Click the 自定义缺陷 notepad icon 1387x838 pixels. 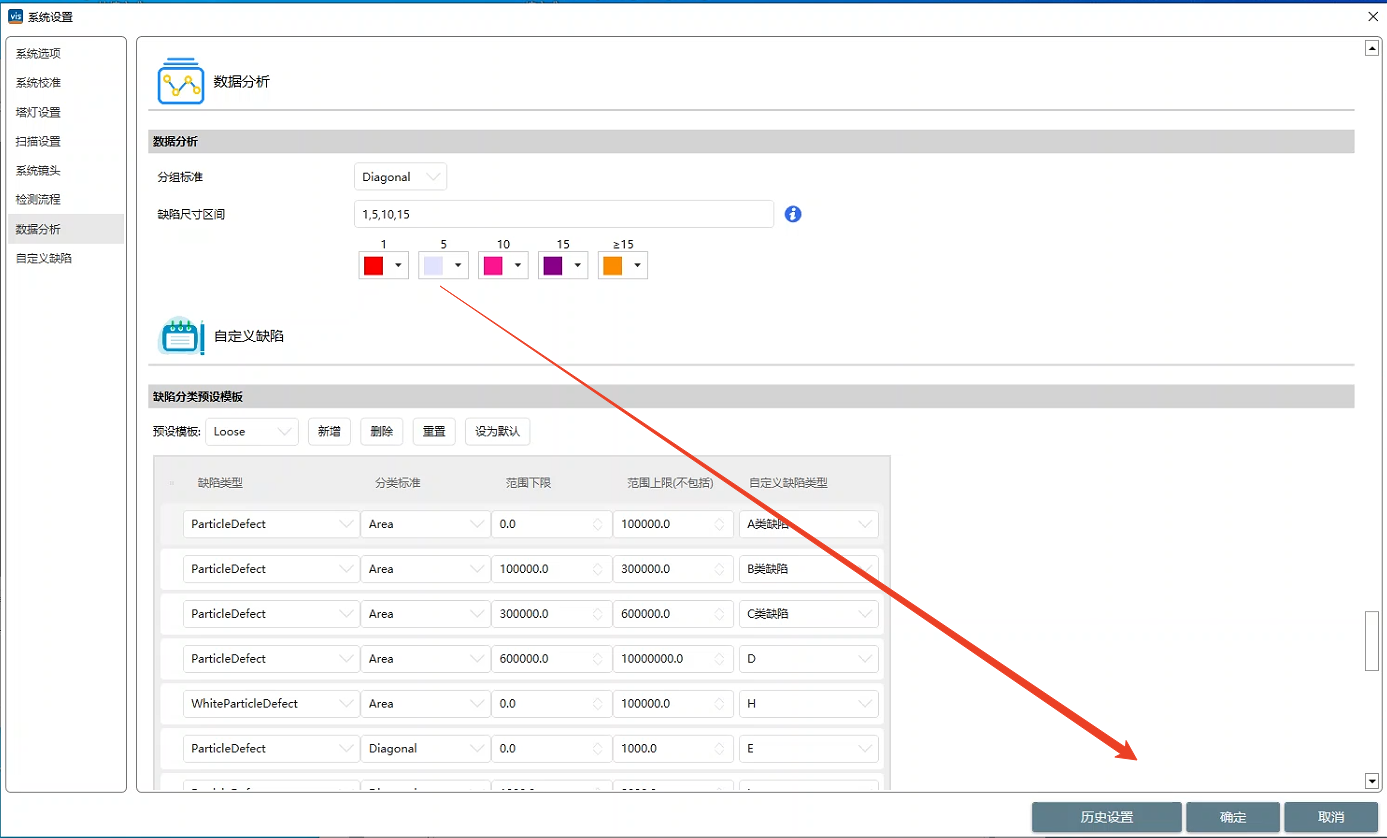click(180, 336)
